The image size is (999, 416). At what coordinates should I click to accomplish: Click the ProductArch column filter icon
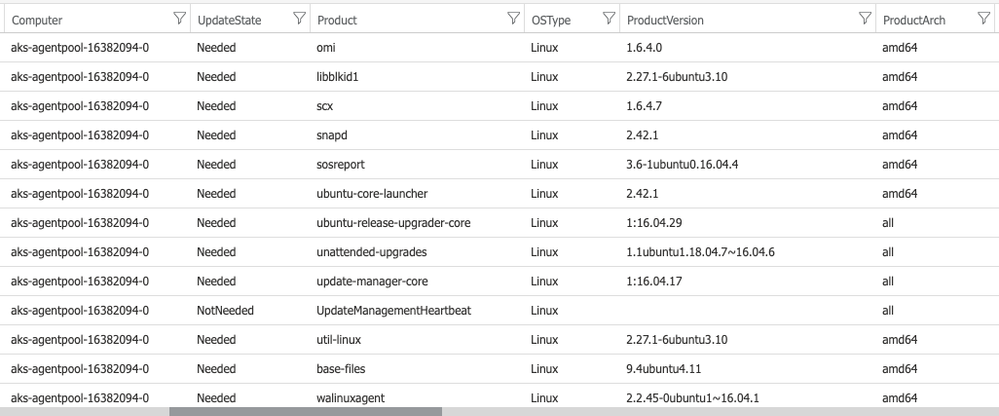point(983,19)
